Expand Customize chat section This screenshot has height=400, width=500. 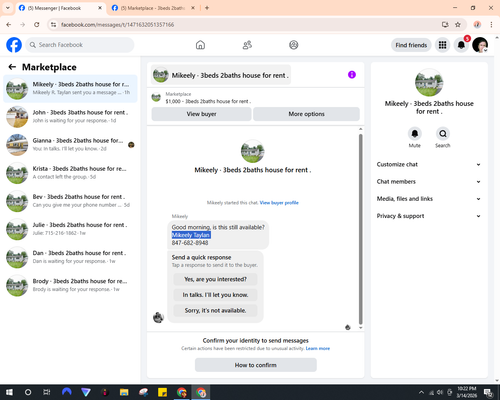(x=429, y=164)
